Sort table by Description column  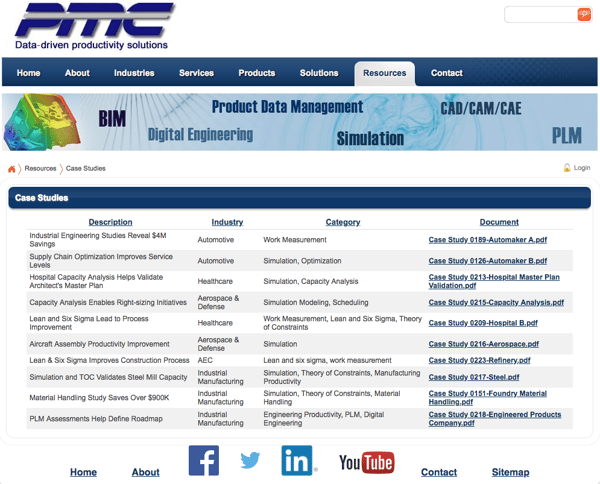[x=110, y=222]
